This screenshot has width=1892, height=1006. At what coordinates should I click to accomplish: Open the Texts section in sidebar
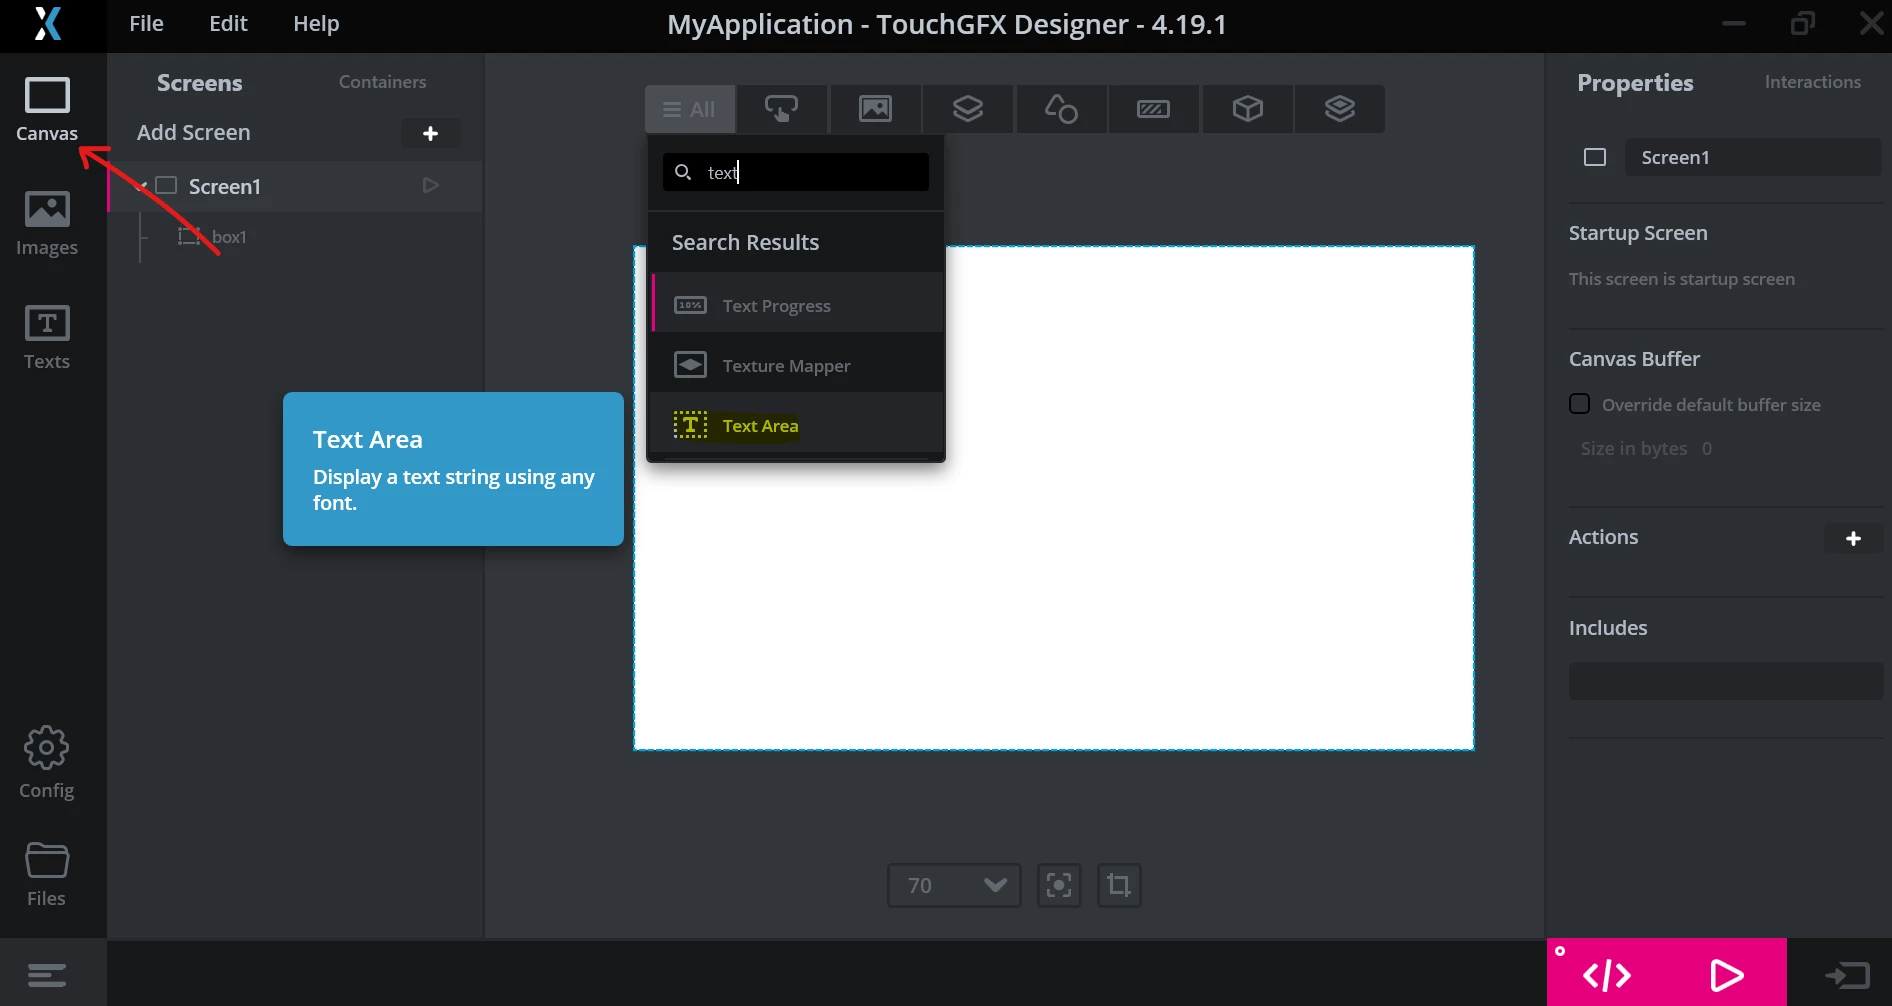(x=47, y=337)
